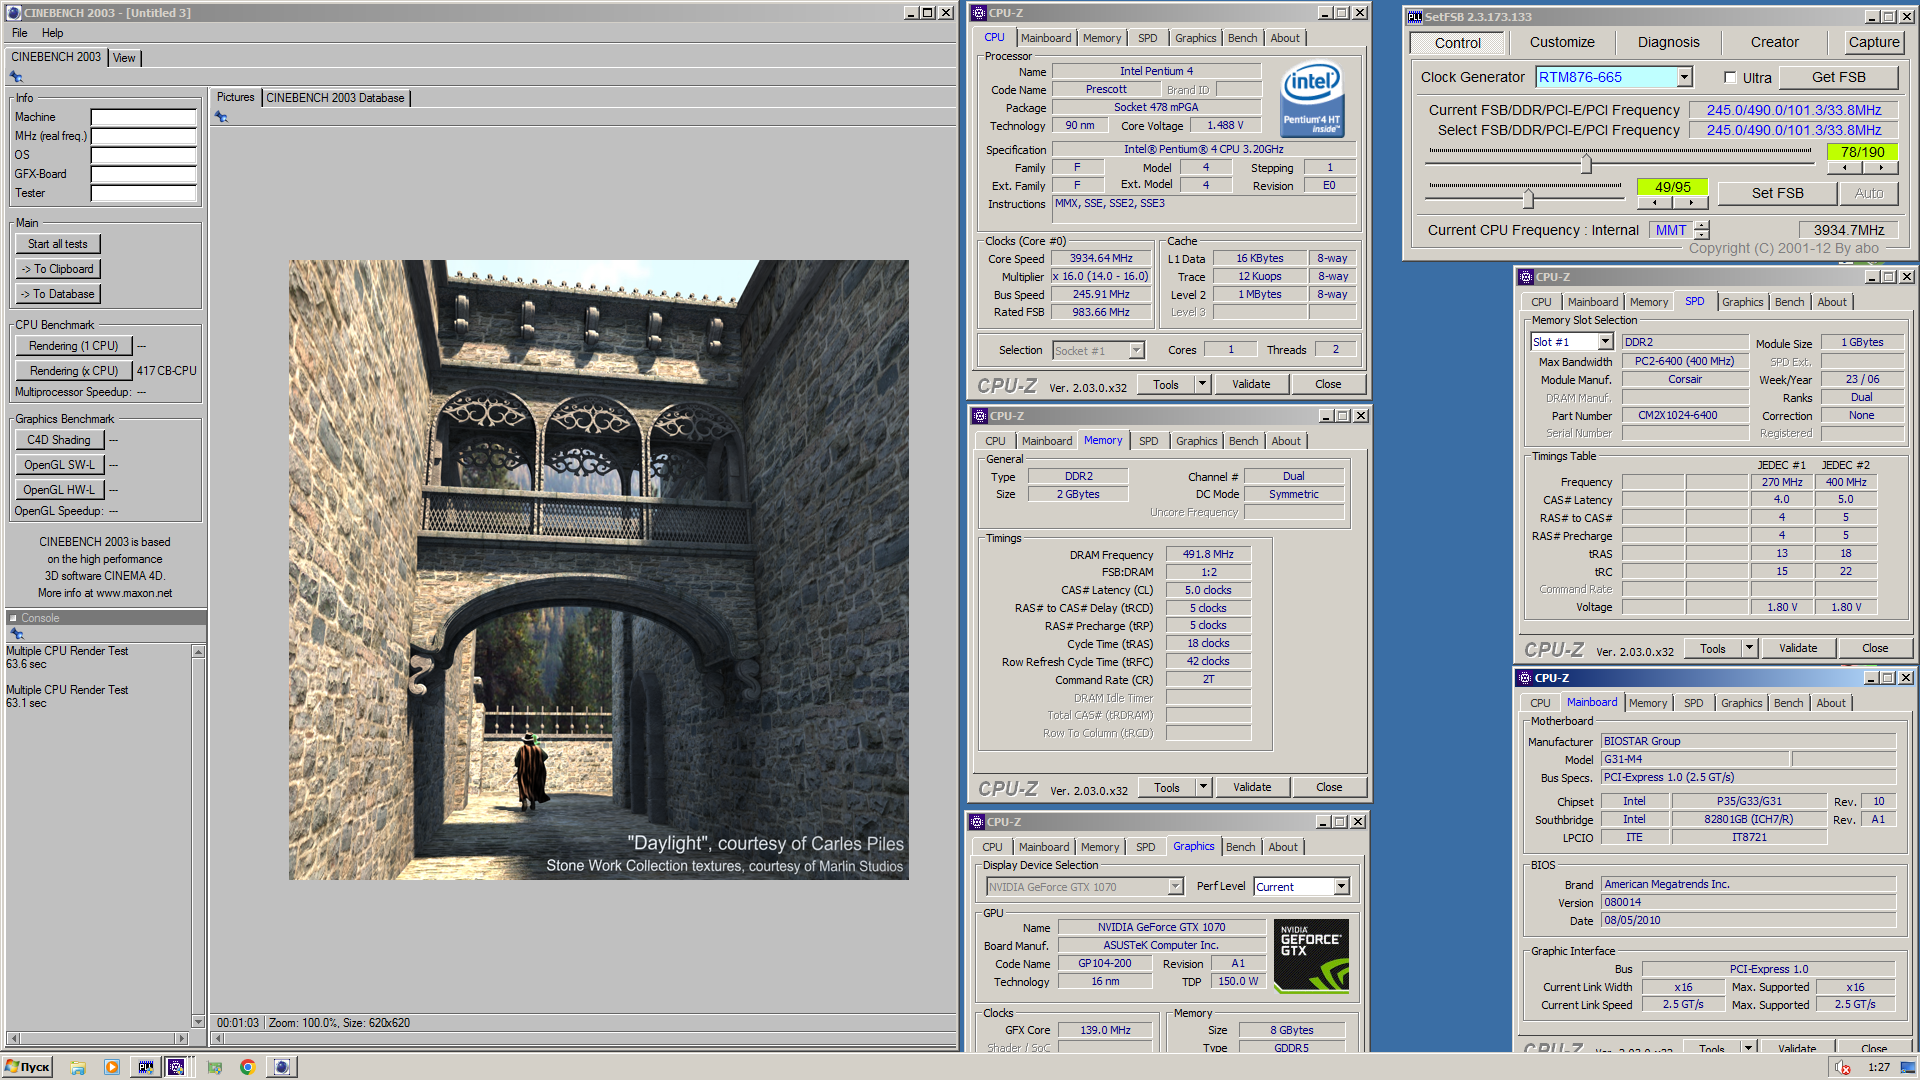This screenshot has height=1080, width=1920.
Task: Click Start all tests button
Action: (x=58, y=244)
